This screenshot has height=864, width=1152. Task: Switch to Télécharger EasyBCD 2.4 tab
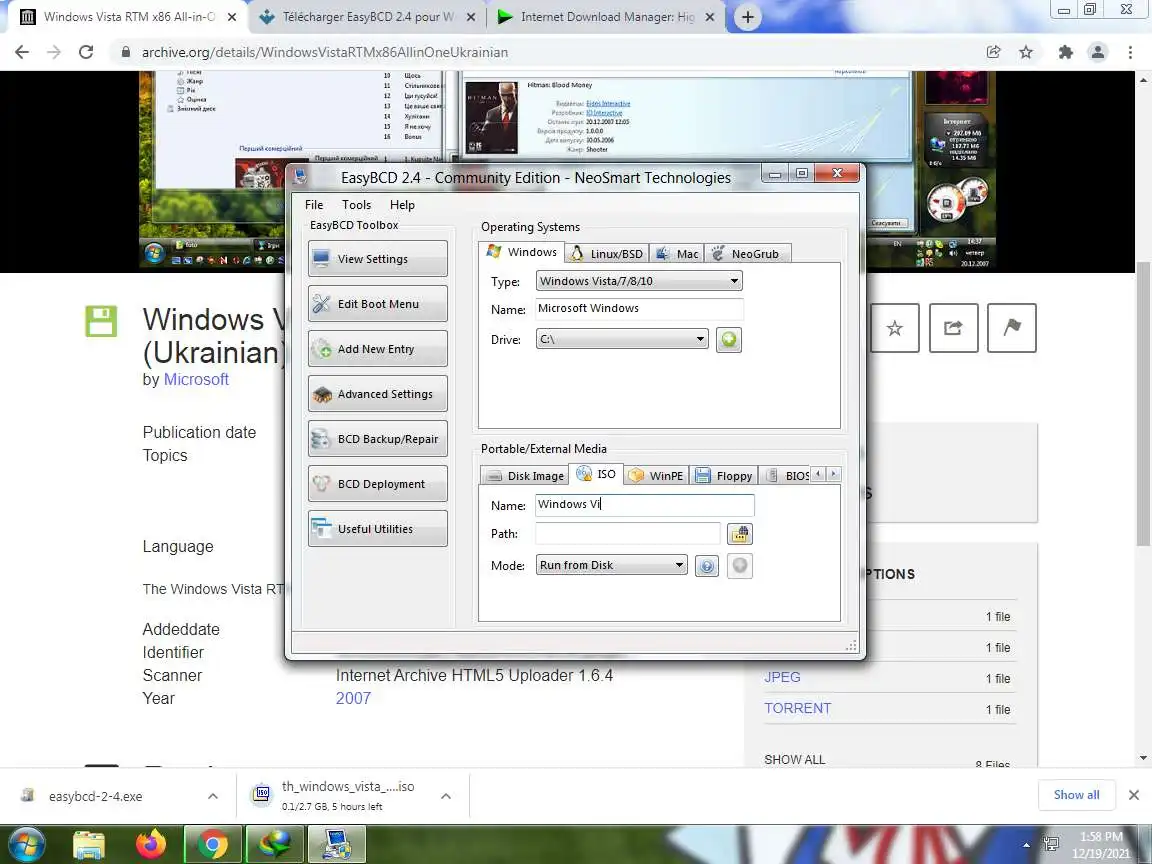click(367, 17)
